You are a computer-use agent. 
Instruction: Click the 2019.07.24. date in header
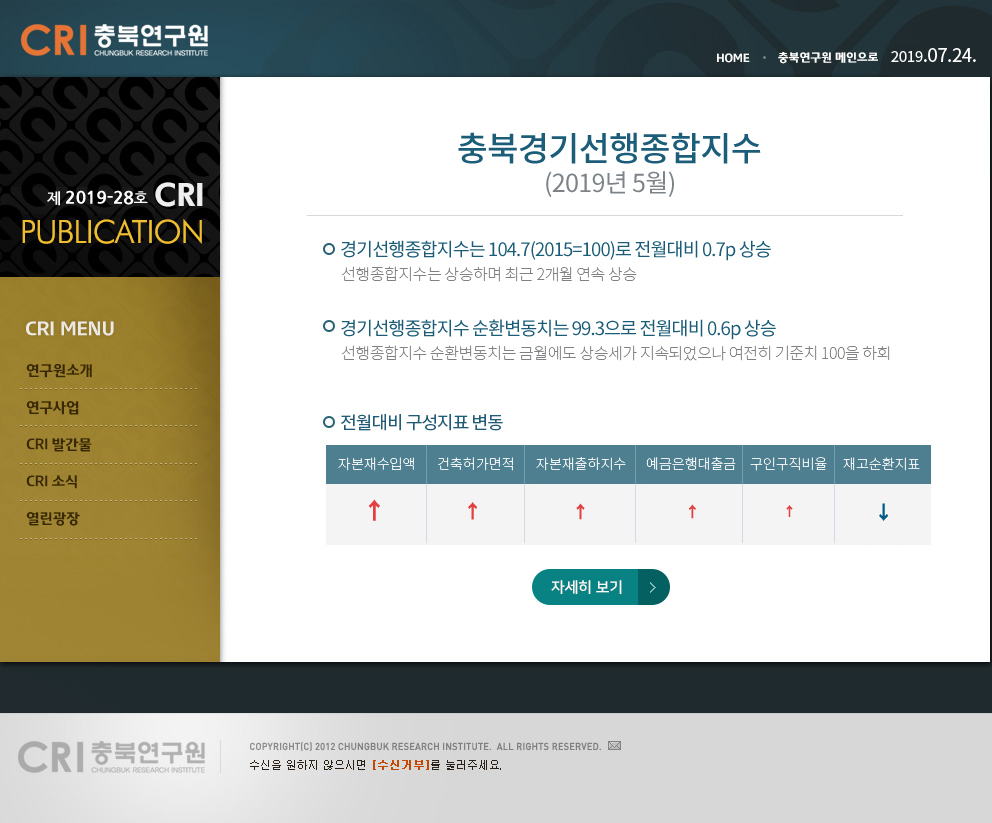coord(934,56)
